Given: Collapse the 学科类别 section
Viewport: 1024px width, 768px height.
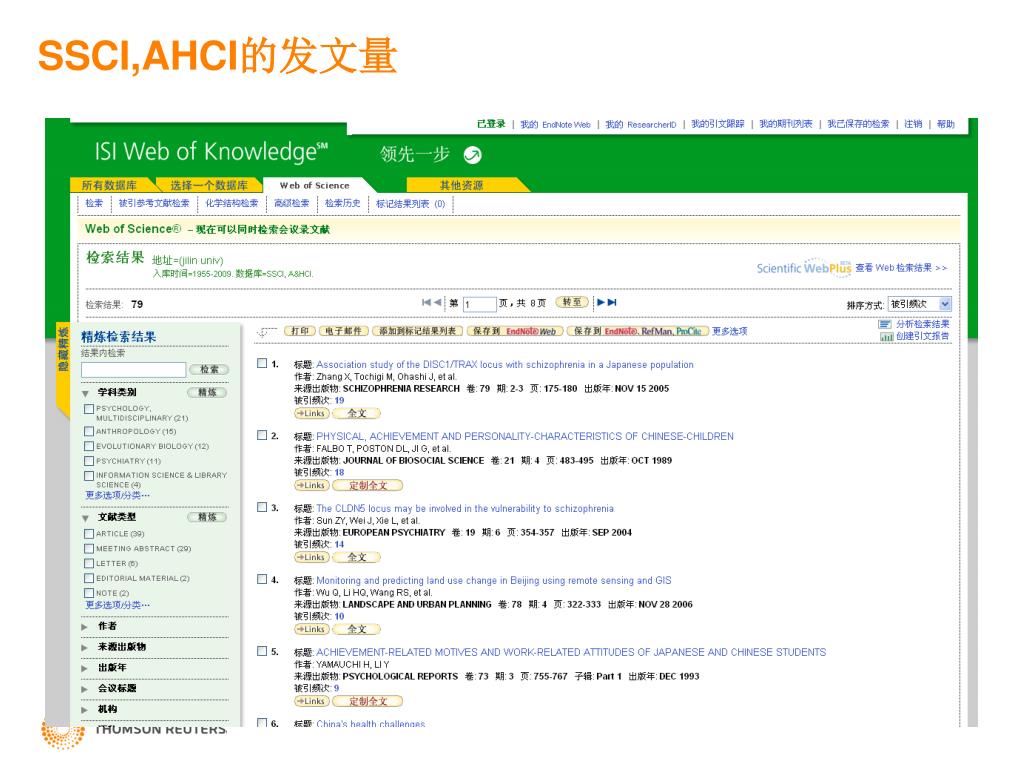Looking at the screenshot, I should coord(86,394).
